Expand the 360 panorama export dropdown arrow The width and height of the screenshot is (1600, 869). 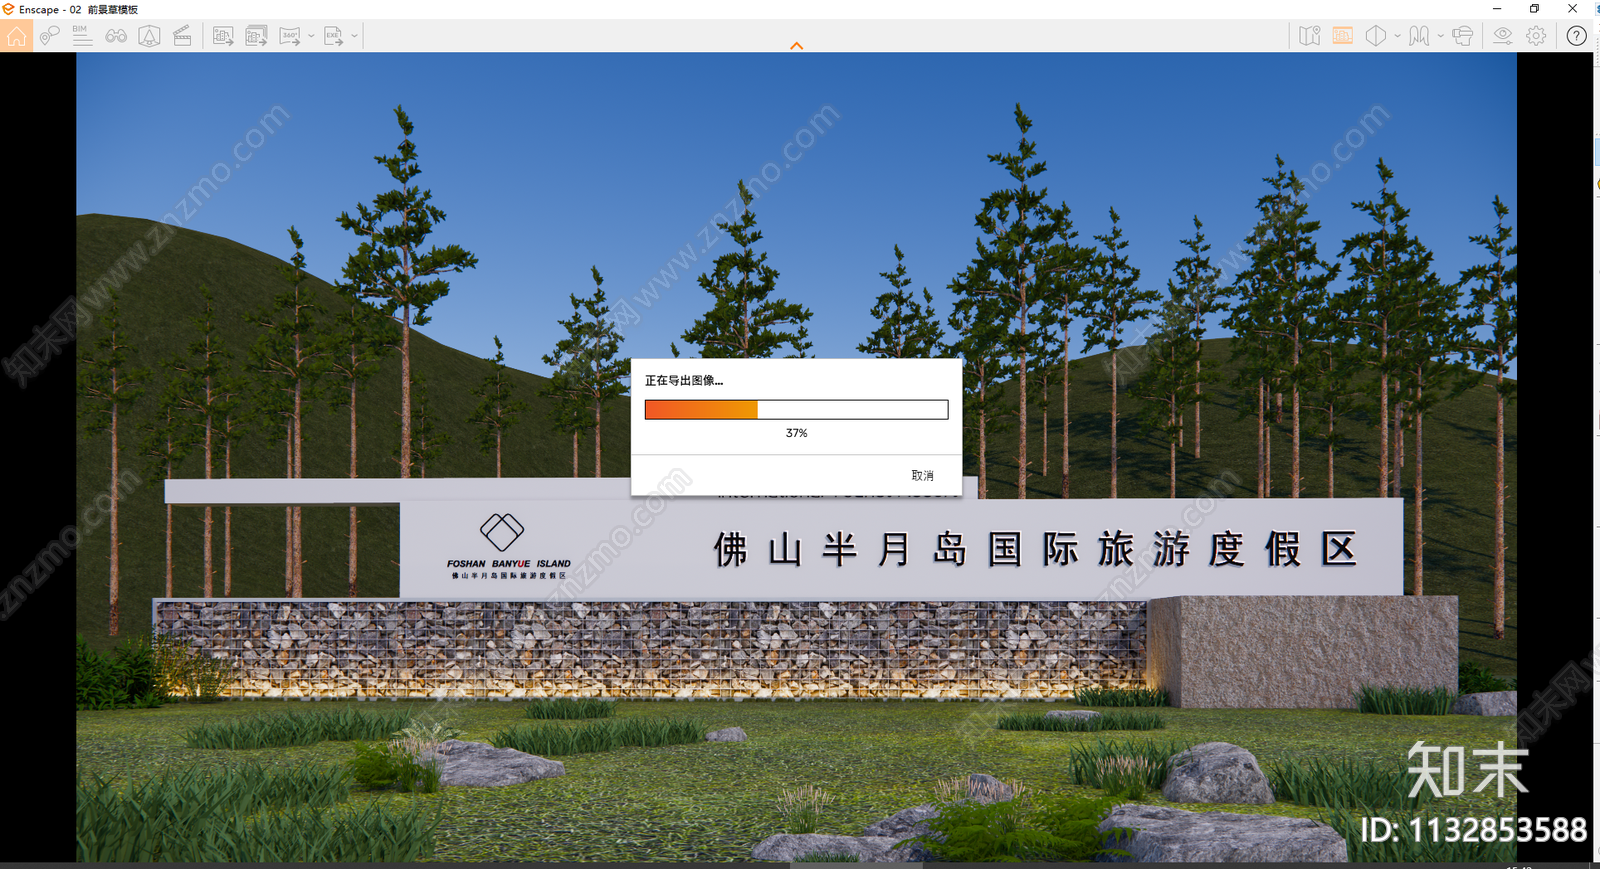(x=311, y=36)
